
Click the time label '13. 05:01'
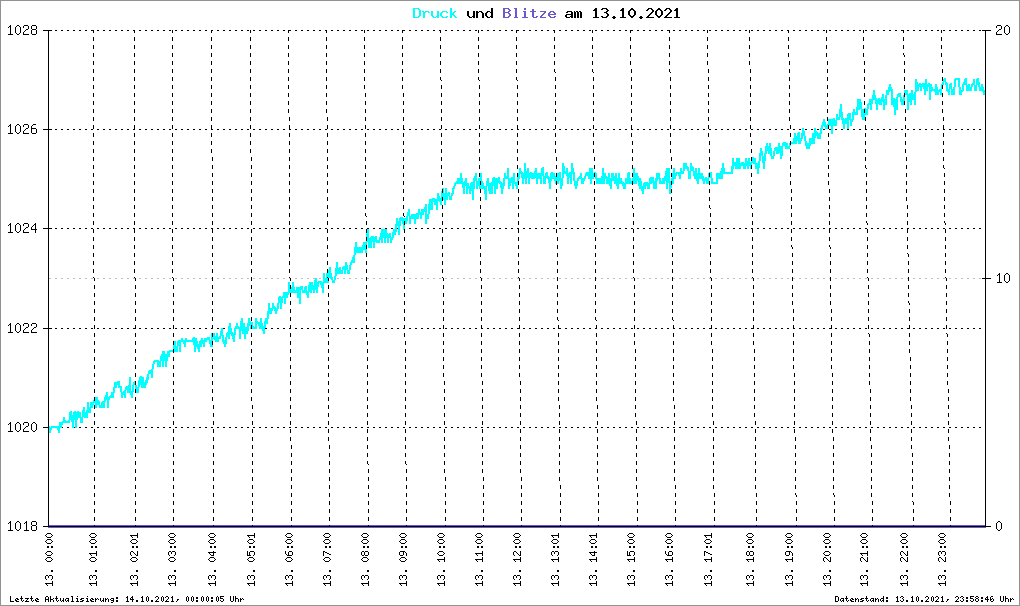tap(251, 559)
